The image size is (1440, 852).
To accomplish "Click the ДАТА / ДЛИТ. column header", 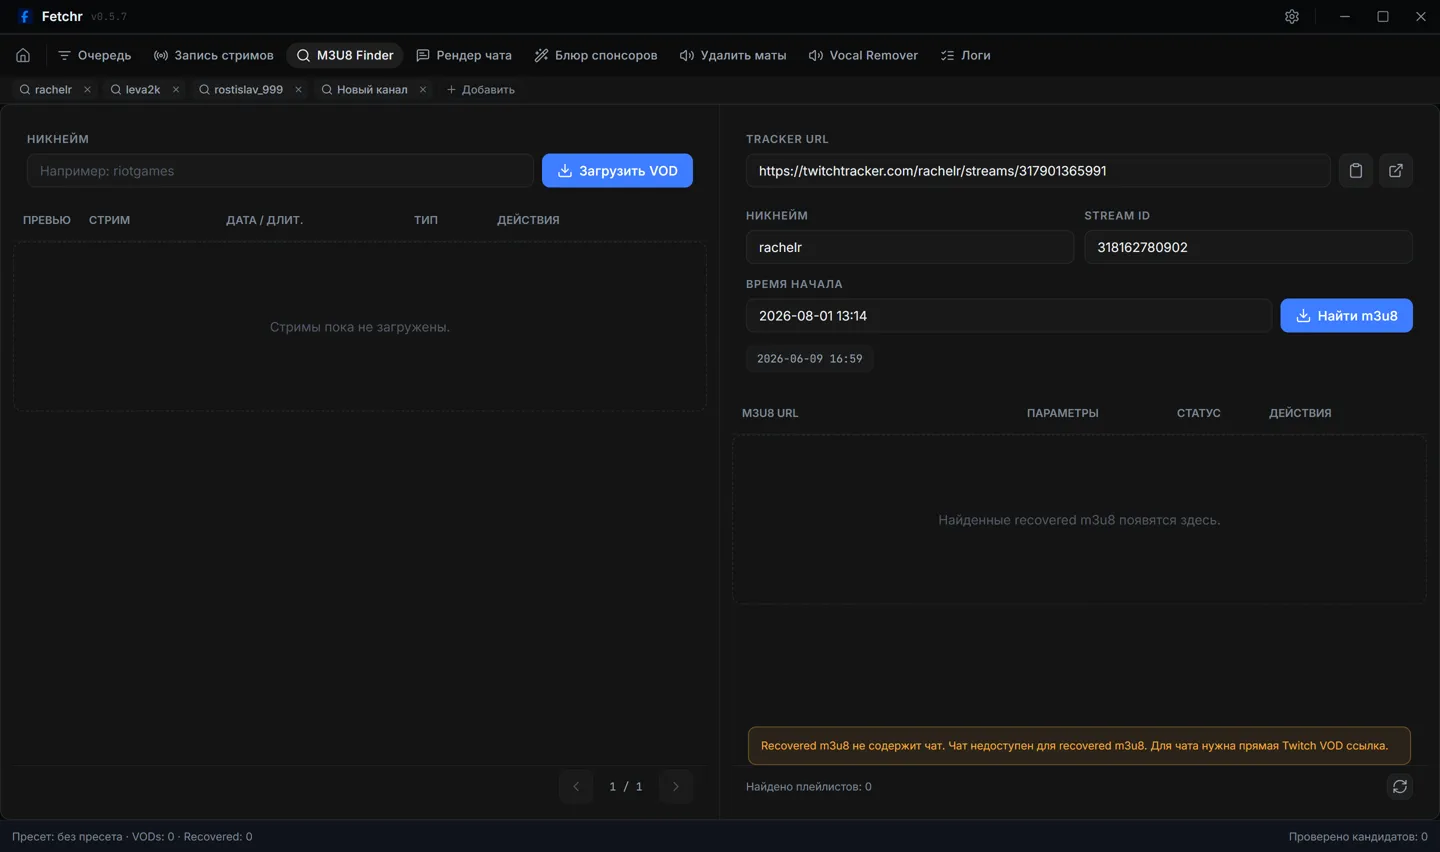I will coord(264,220).
